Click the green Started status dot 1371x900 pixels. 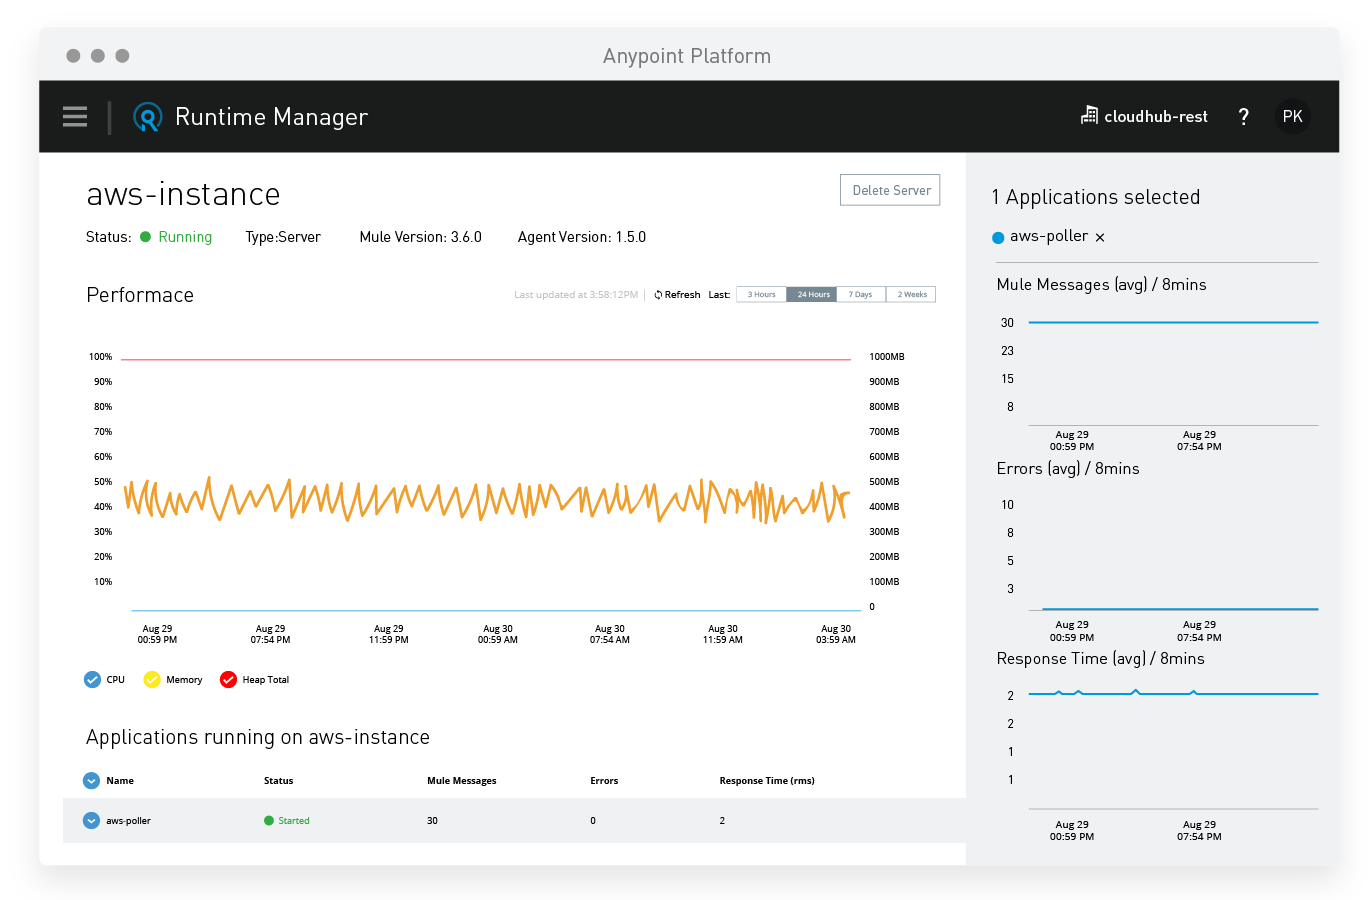click(x=269, y=821)
